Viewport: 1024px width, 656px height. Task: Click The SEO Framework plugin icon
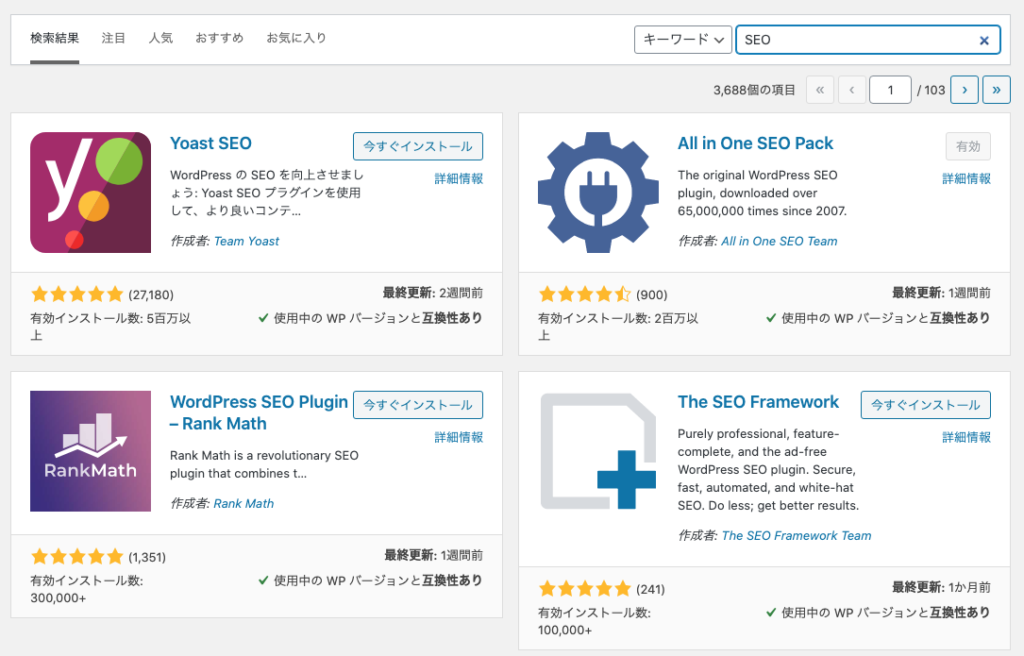(x=598, y=451)
